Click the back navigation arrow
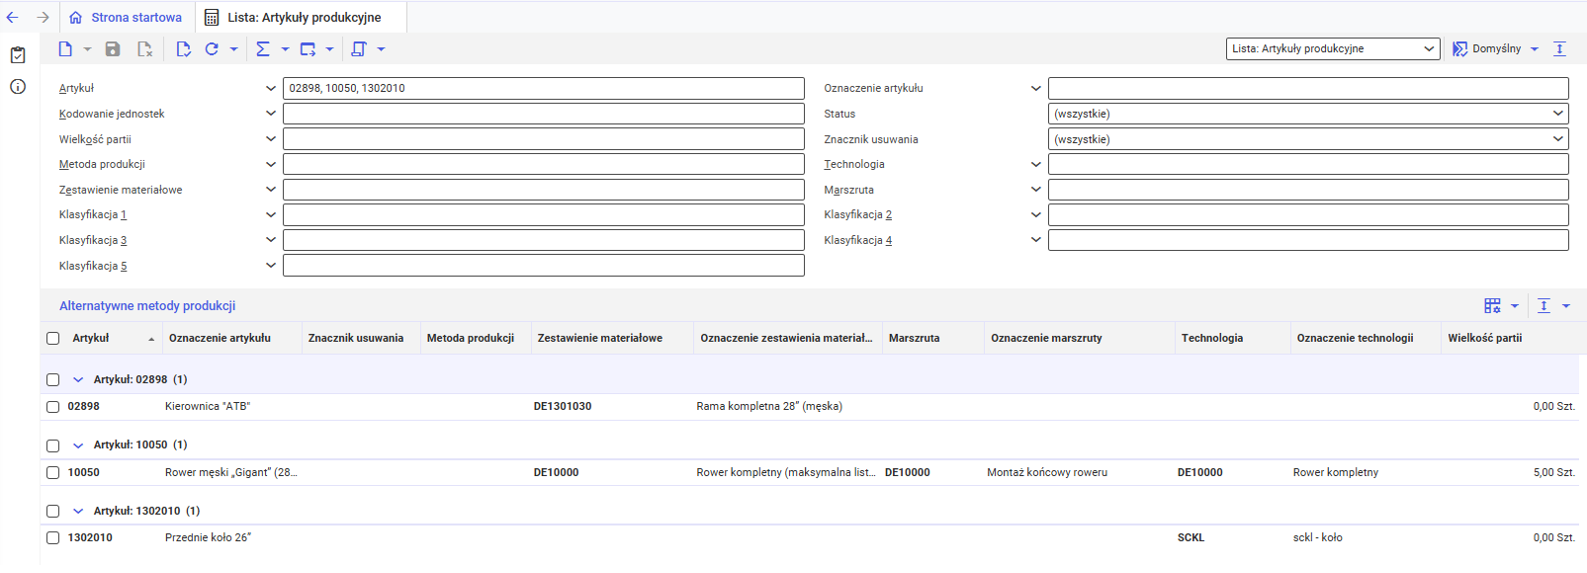Image resolution: width=1587 pixels, height=573 pixels. point(13,17)
